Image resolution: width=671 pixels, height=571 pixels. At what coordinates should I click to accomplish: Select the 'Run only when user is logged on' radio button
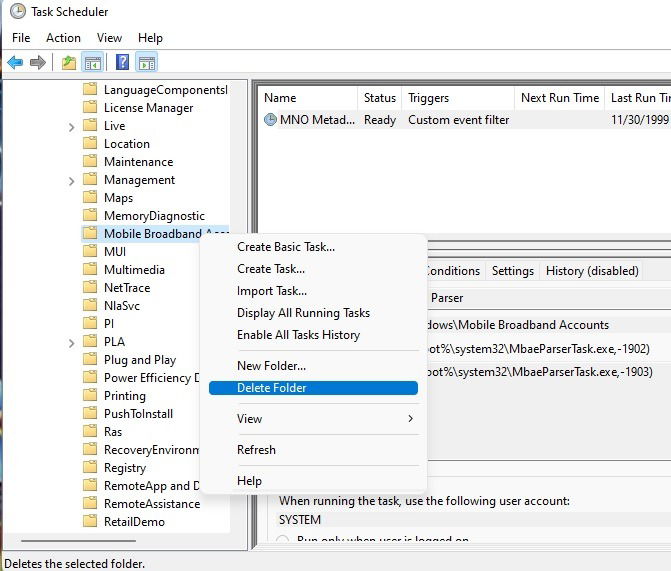282,539
